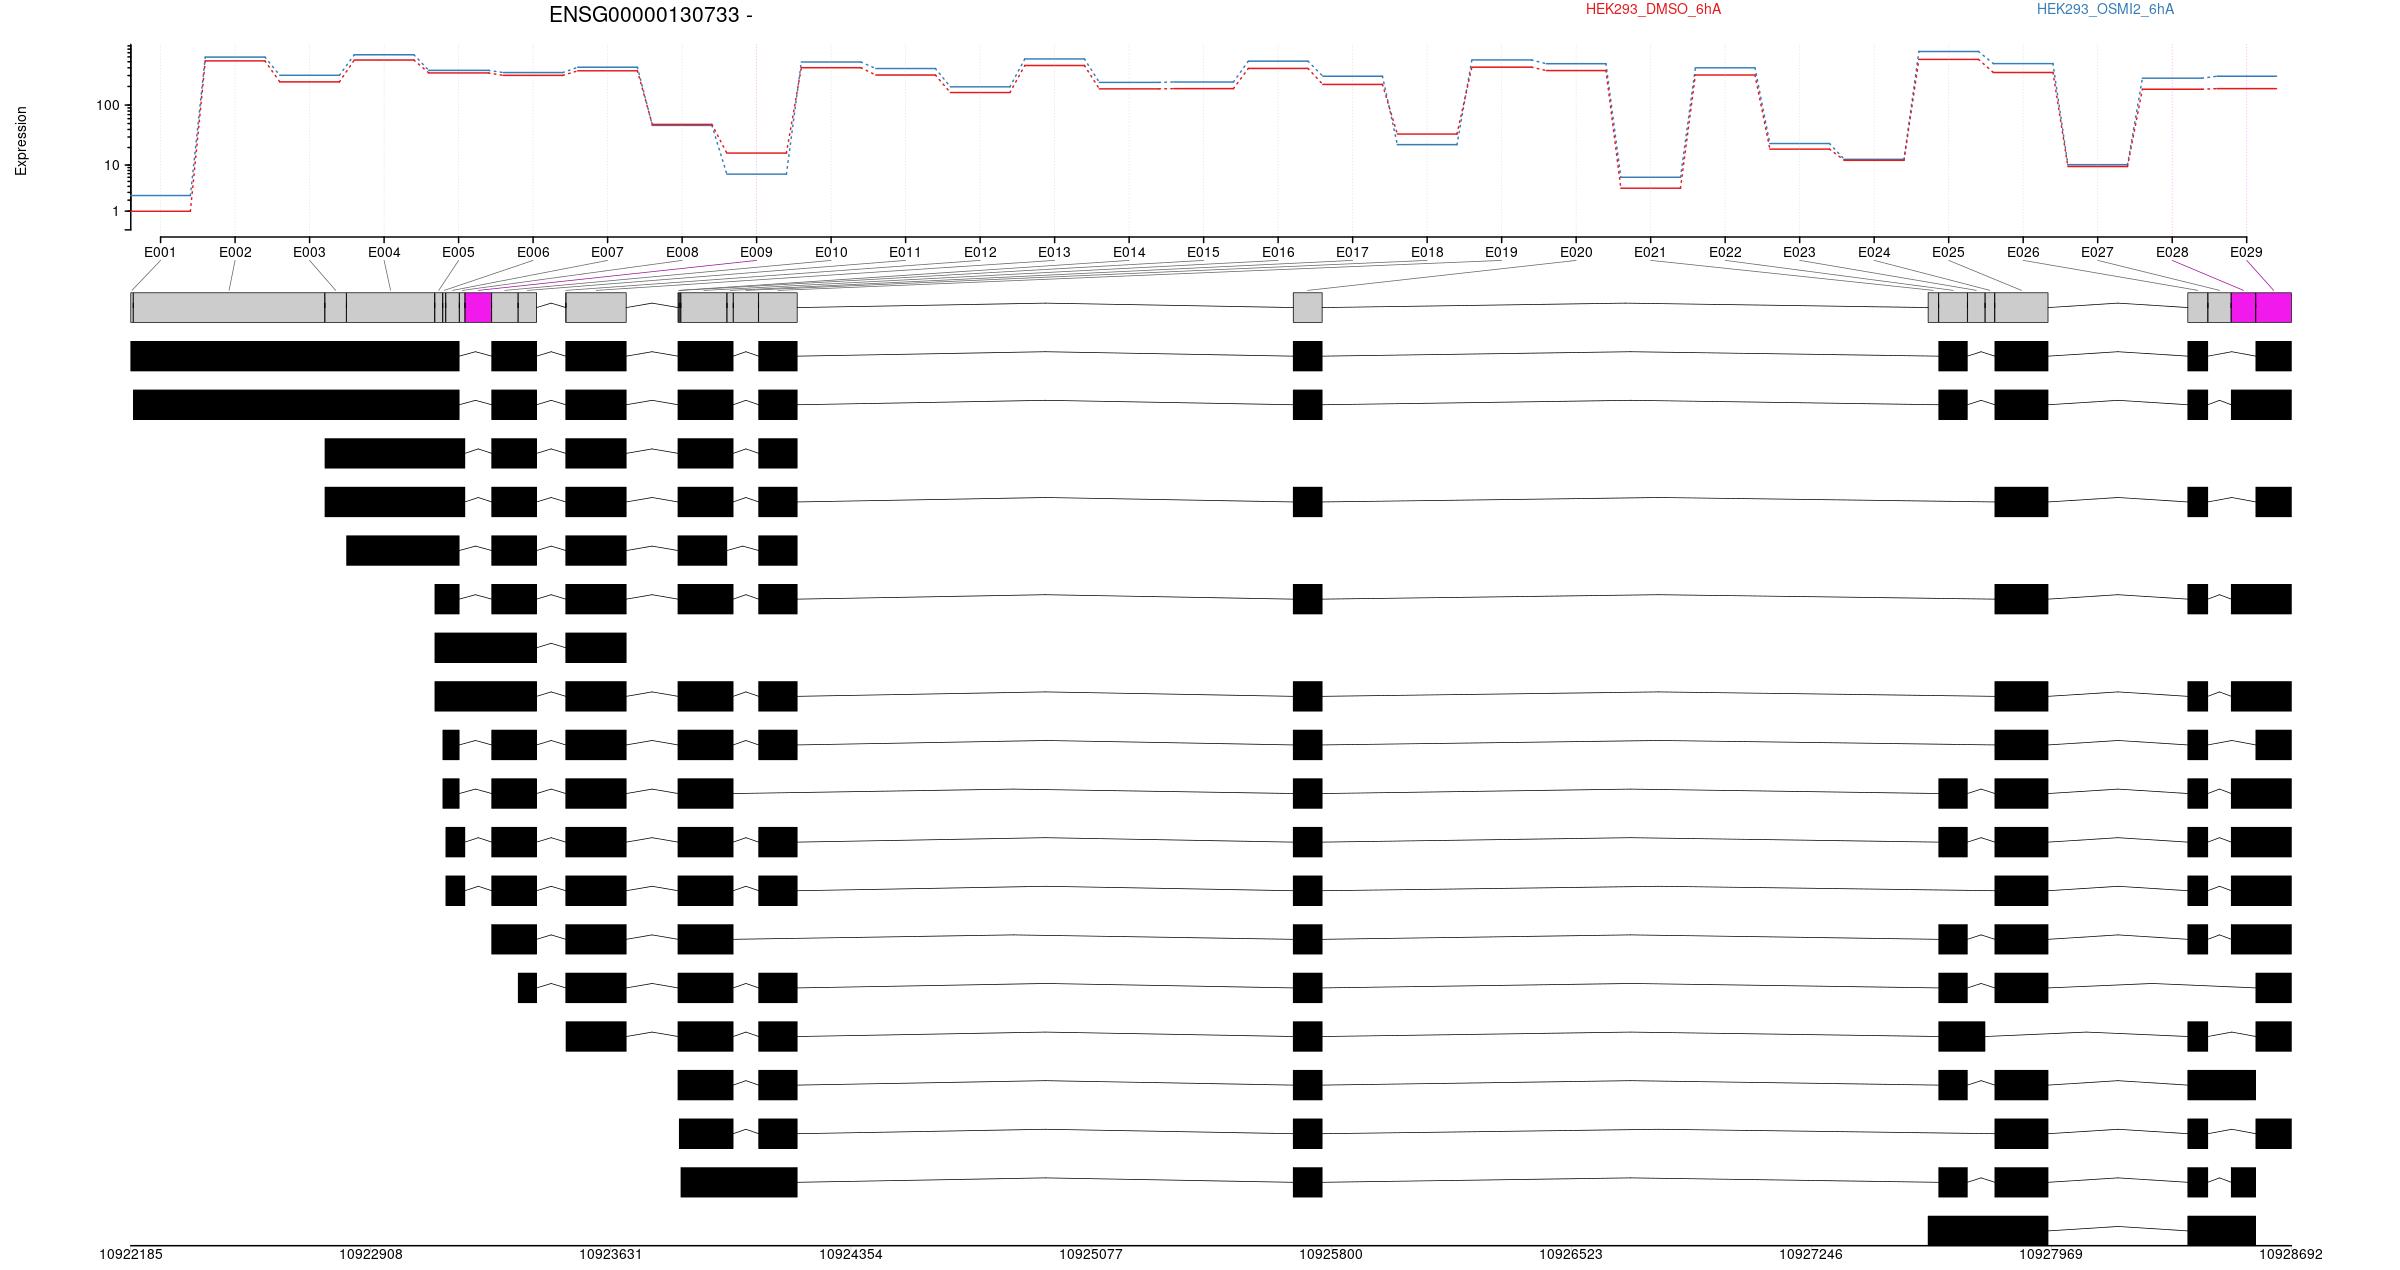Click genomic coordinate 10924354
This screenshot has height=1270, width=2400.
pos(851,1254)
